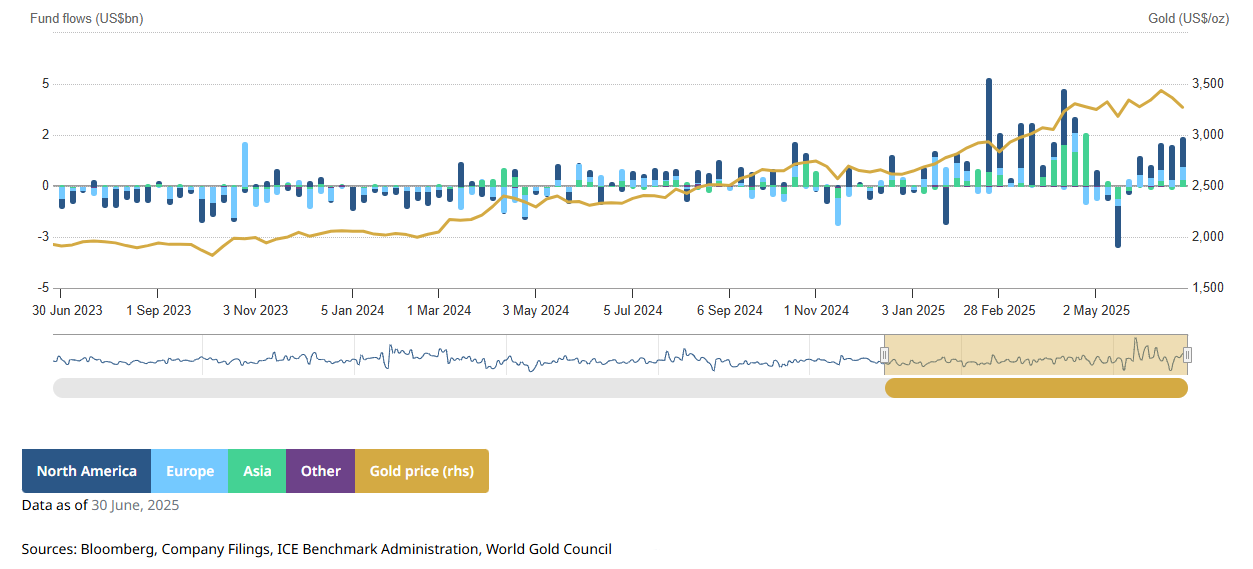Click the gold scrollbar thumb
The height and width of the screenshot is (569, 1253).
click(1036, 388)
